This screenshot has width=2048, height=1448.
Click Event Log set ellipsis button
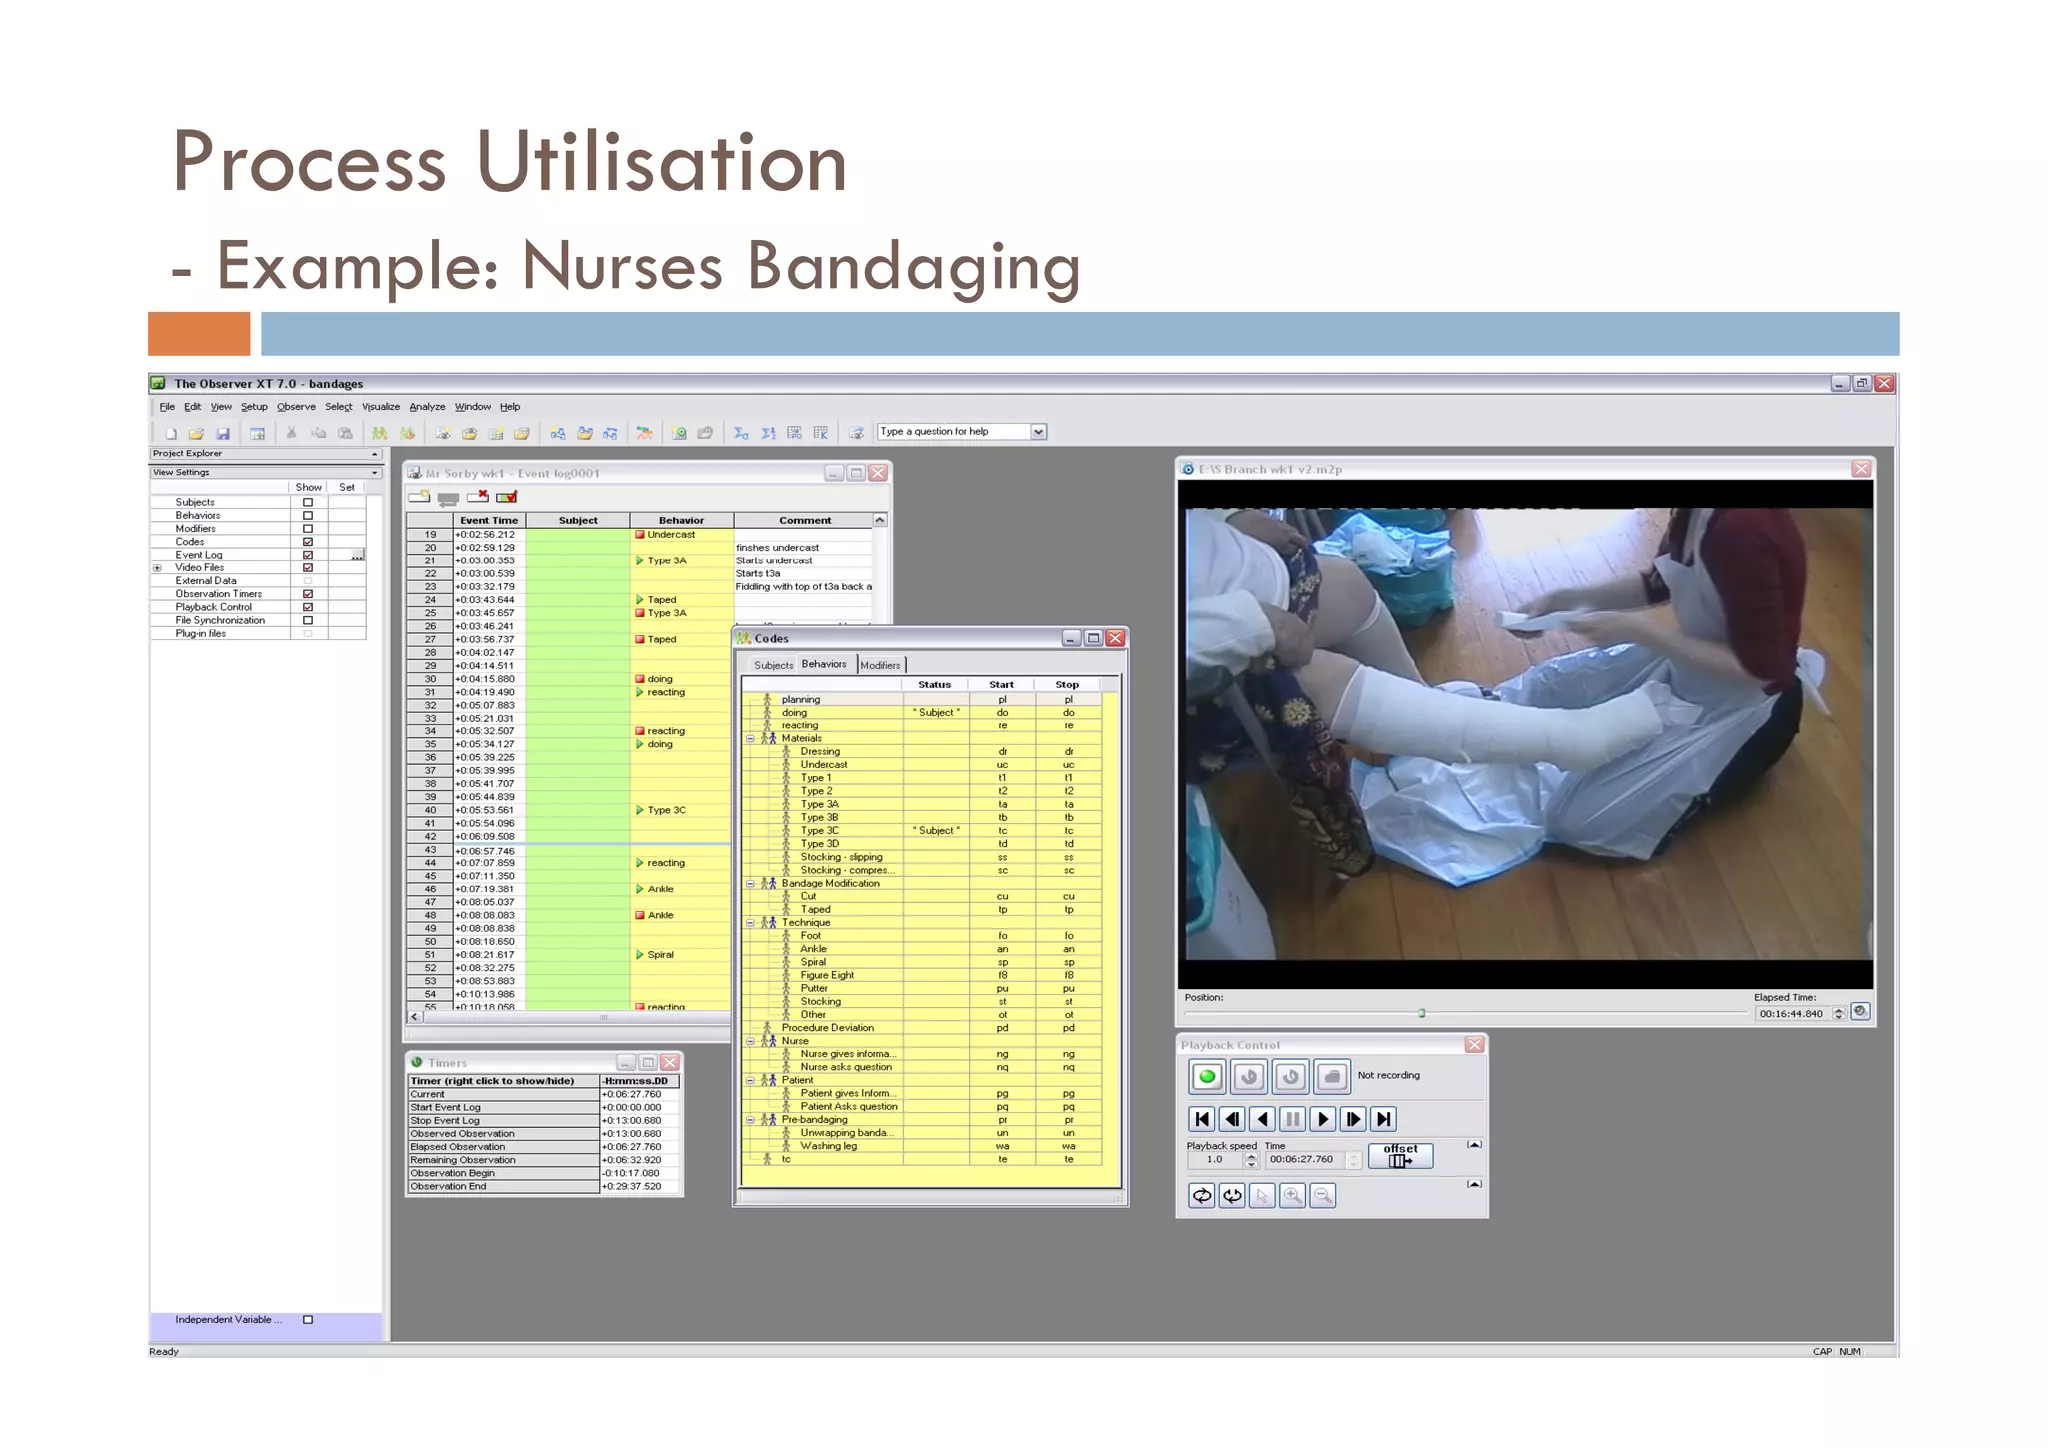[x=357, y=555]
